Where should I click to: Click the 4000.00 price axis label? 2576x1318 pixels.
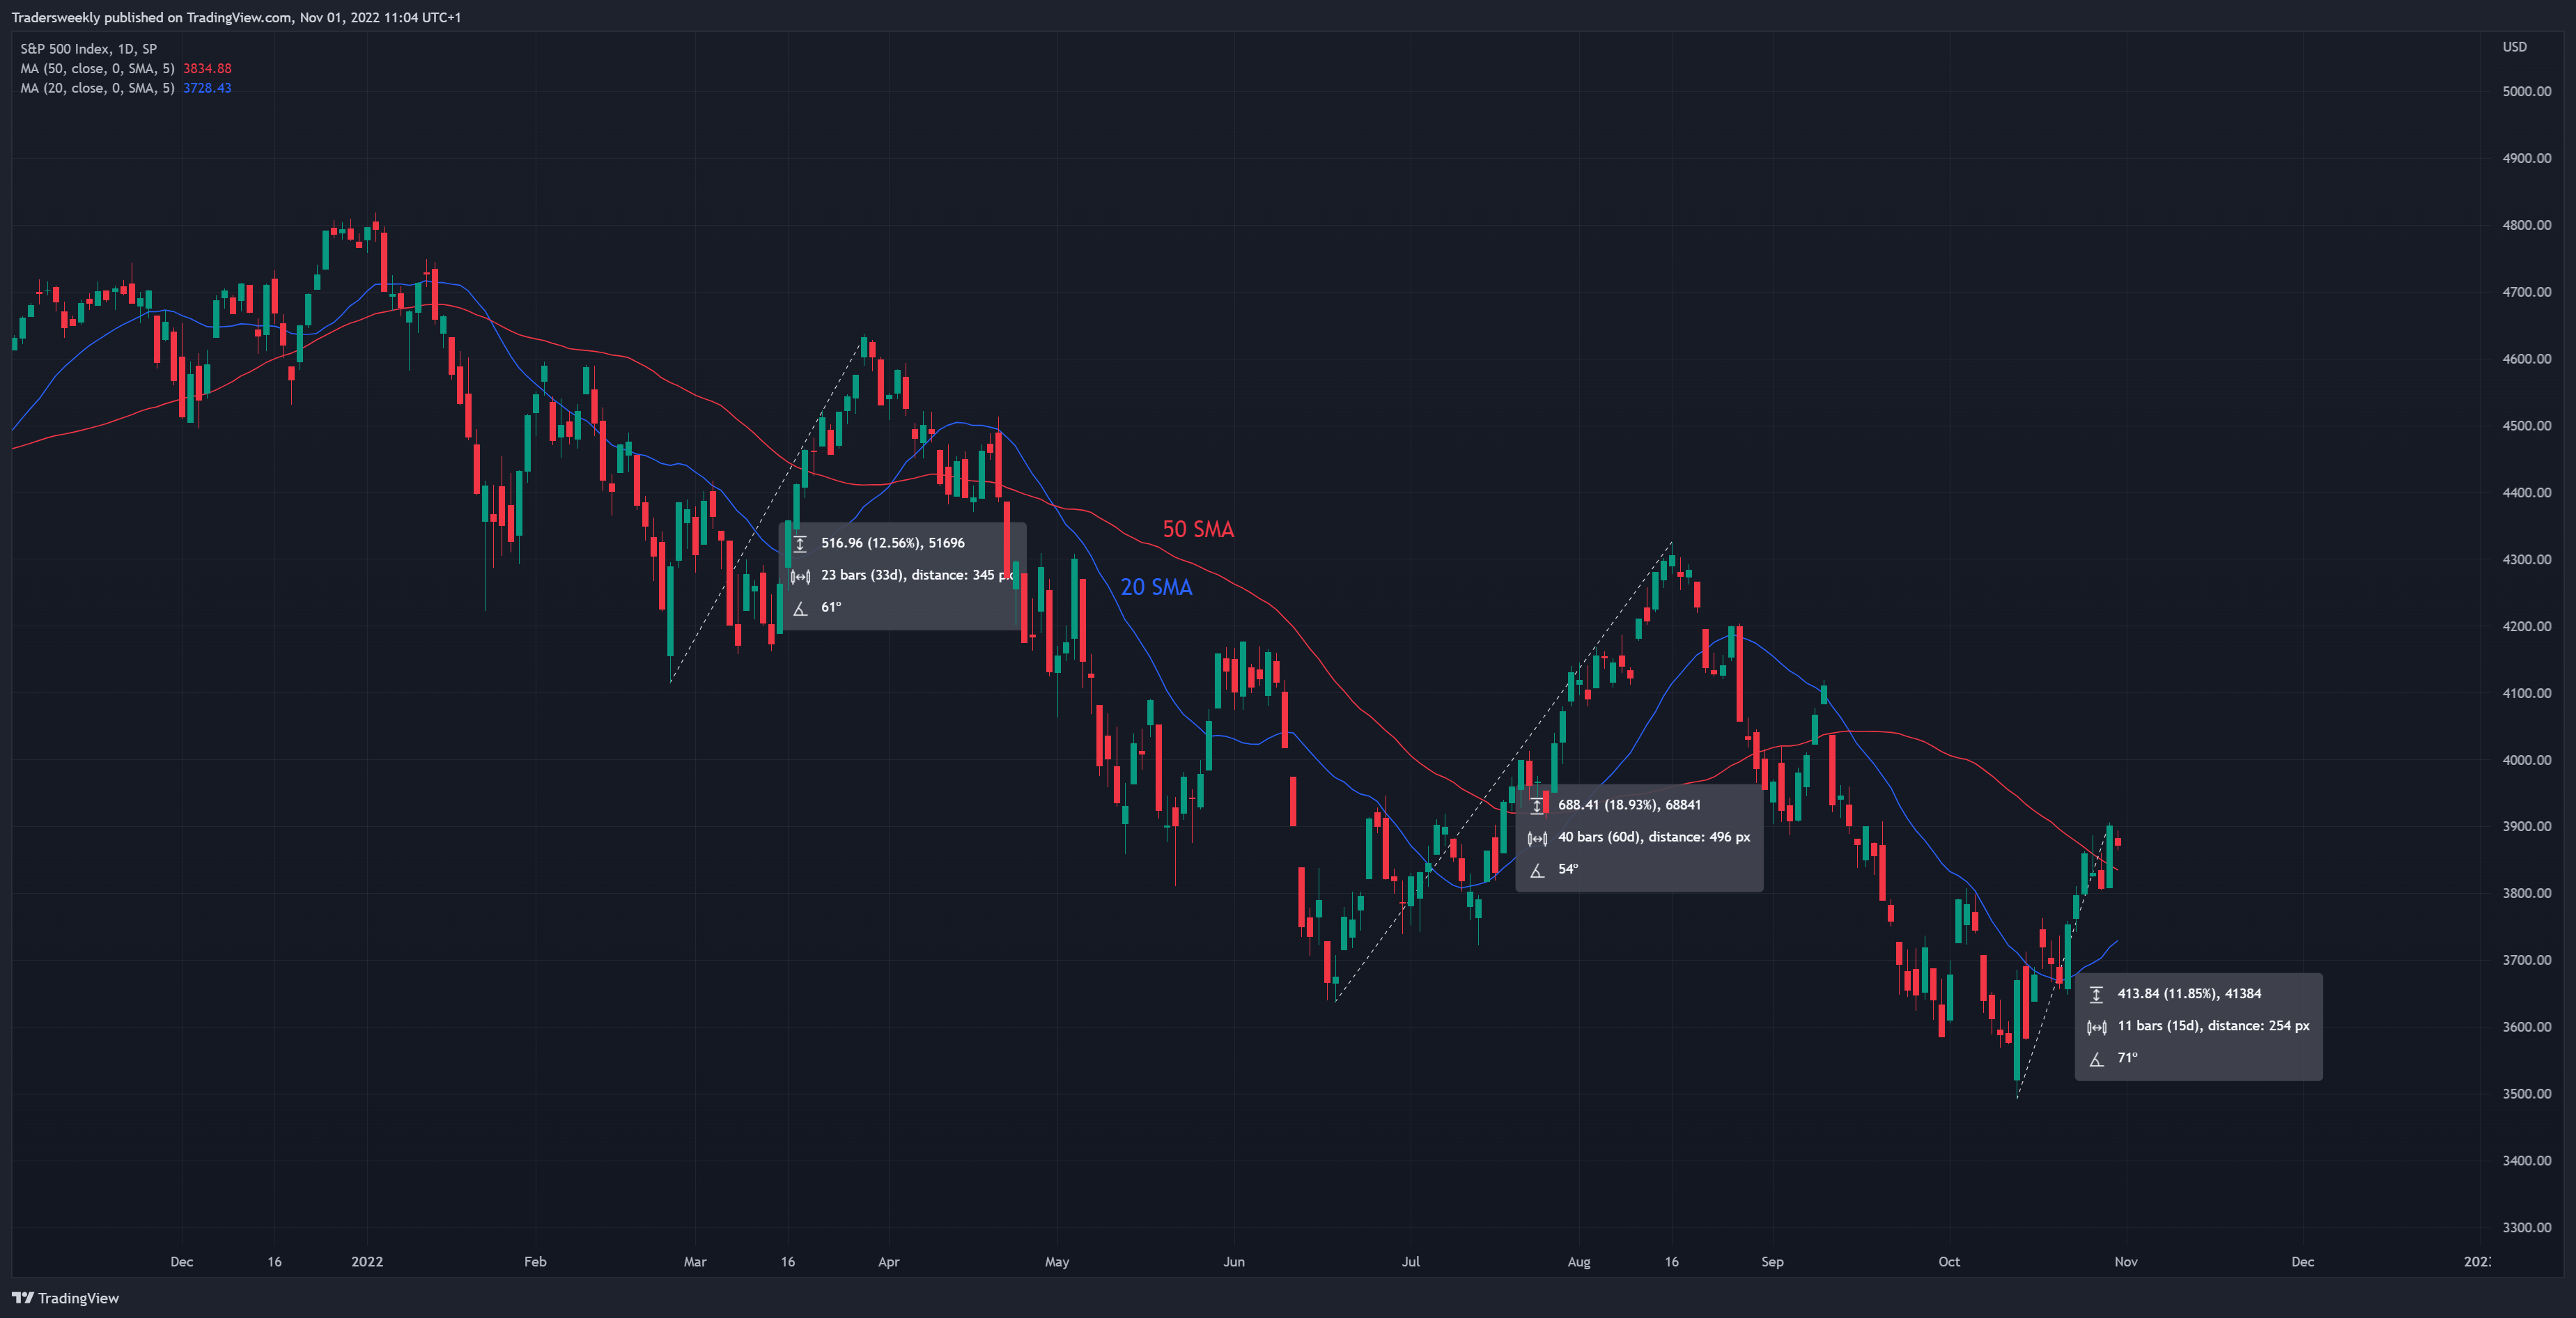pyautogui.click(x=2526, y=760)
